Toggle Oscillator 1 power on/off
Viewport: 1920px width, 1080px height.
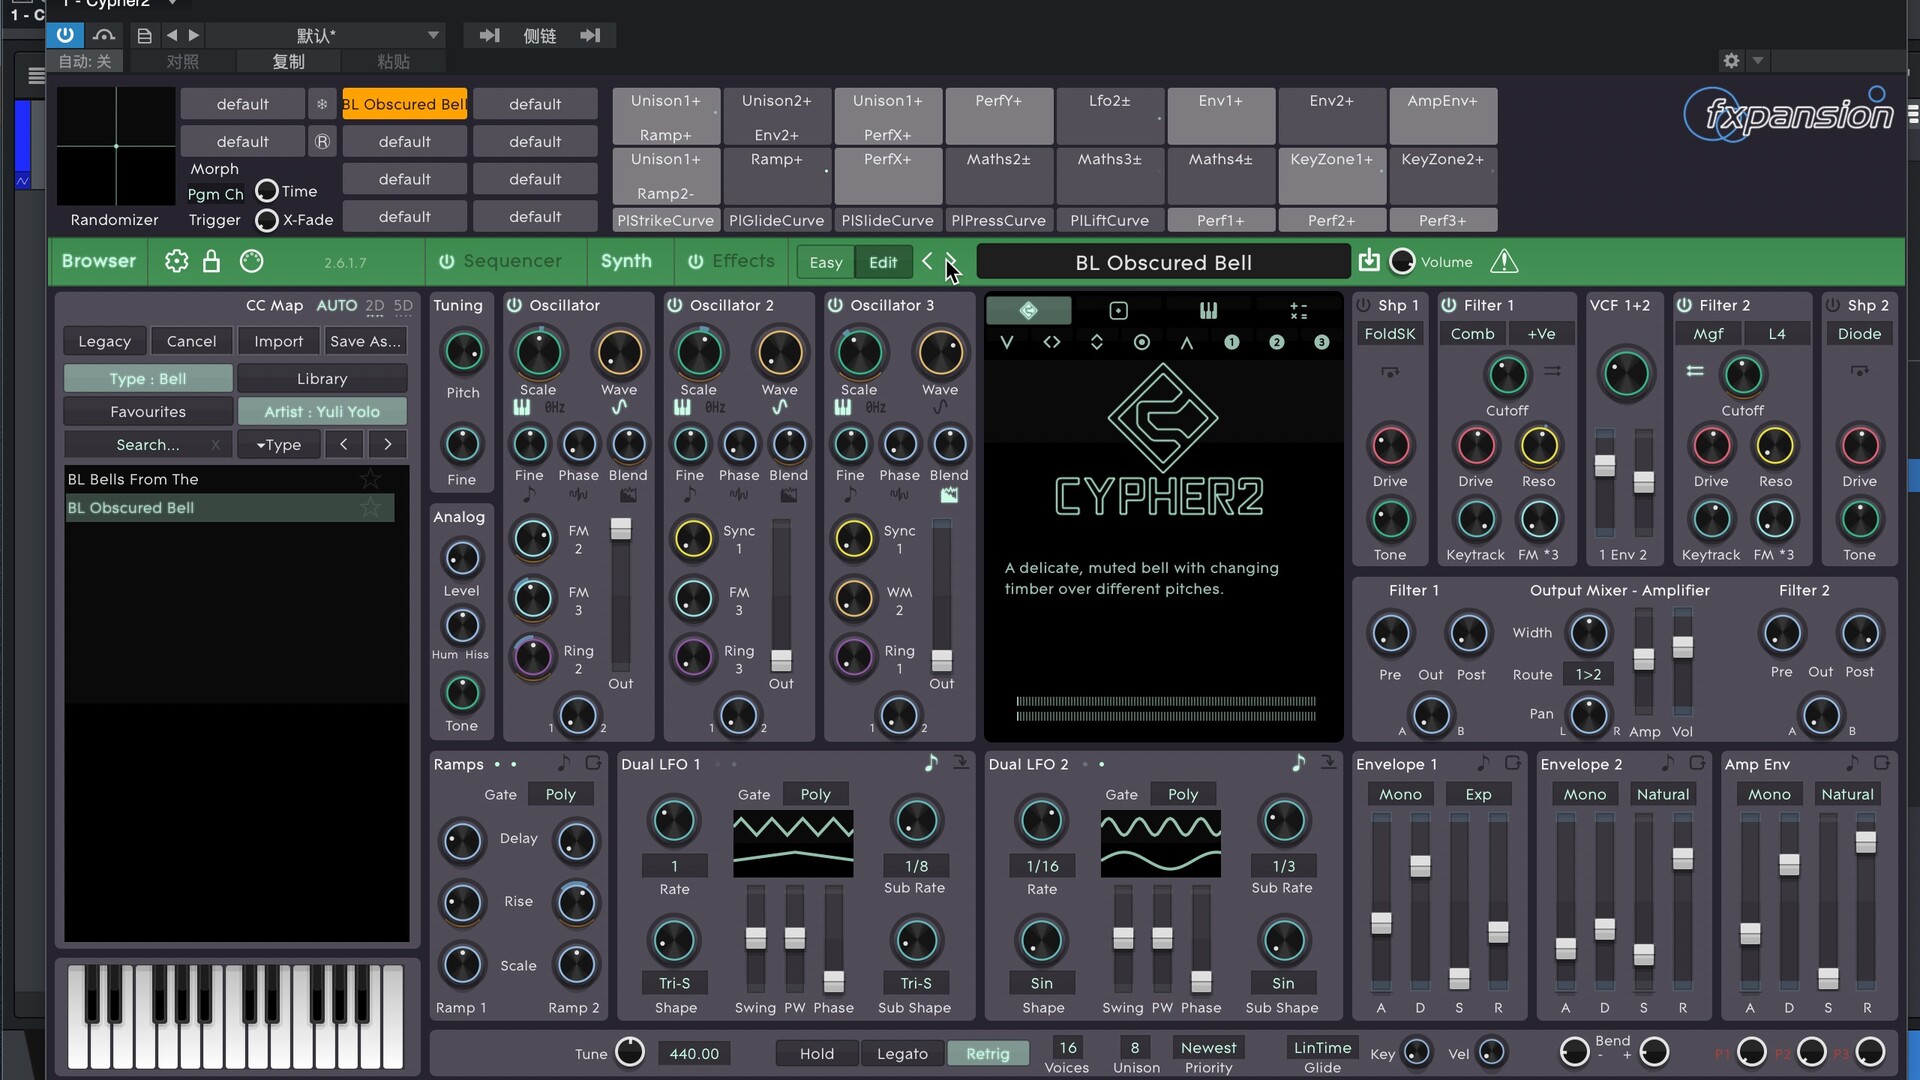514,305
